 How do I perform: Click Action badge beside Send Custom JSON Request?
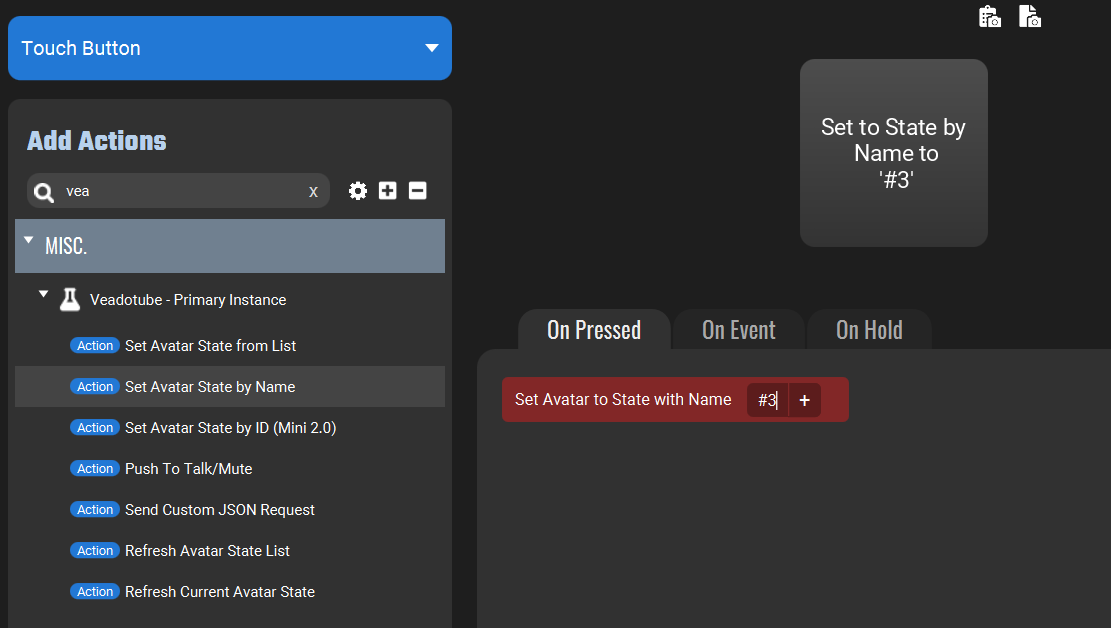tap(95, 510)
